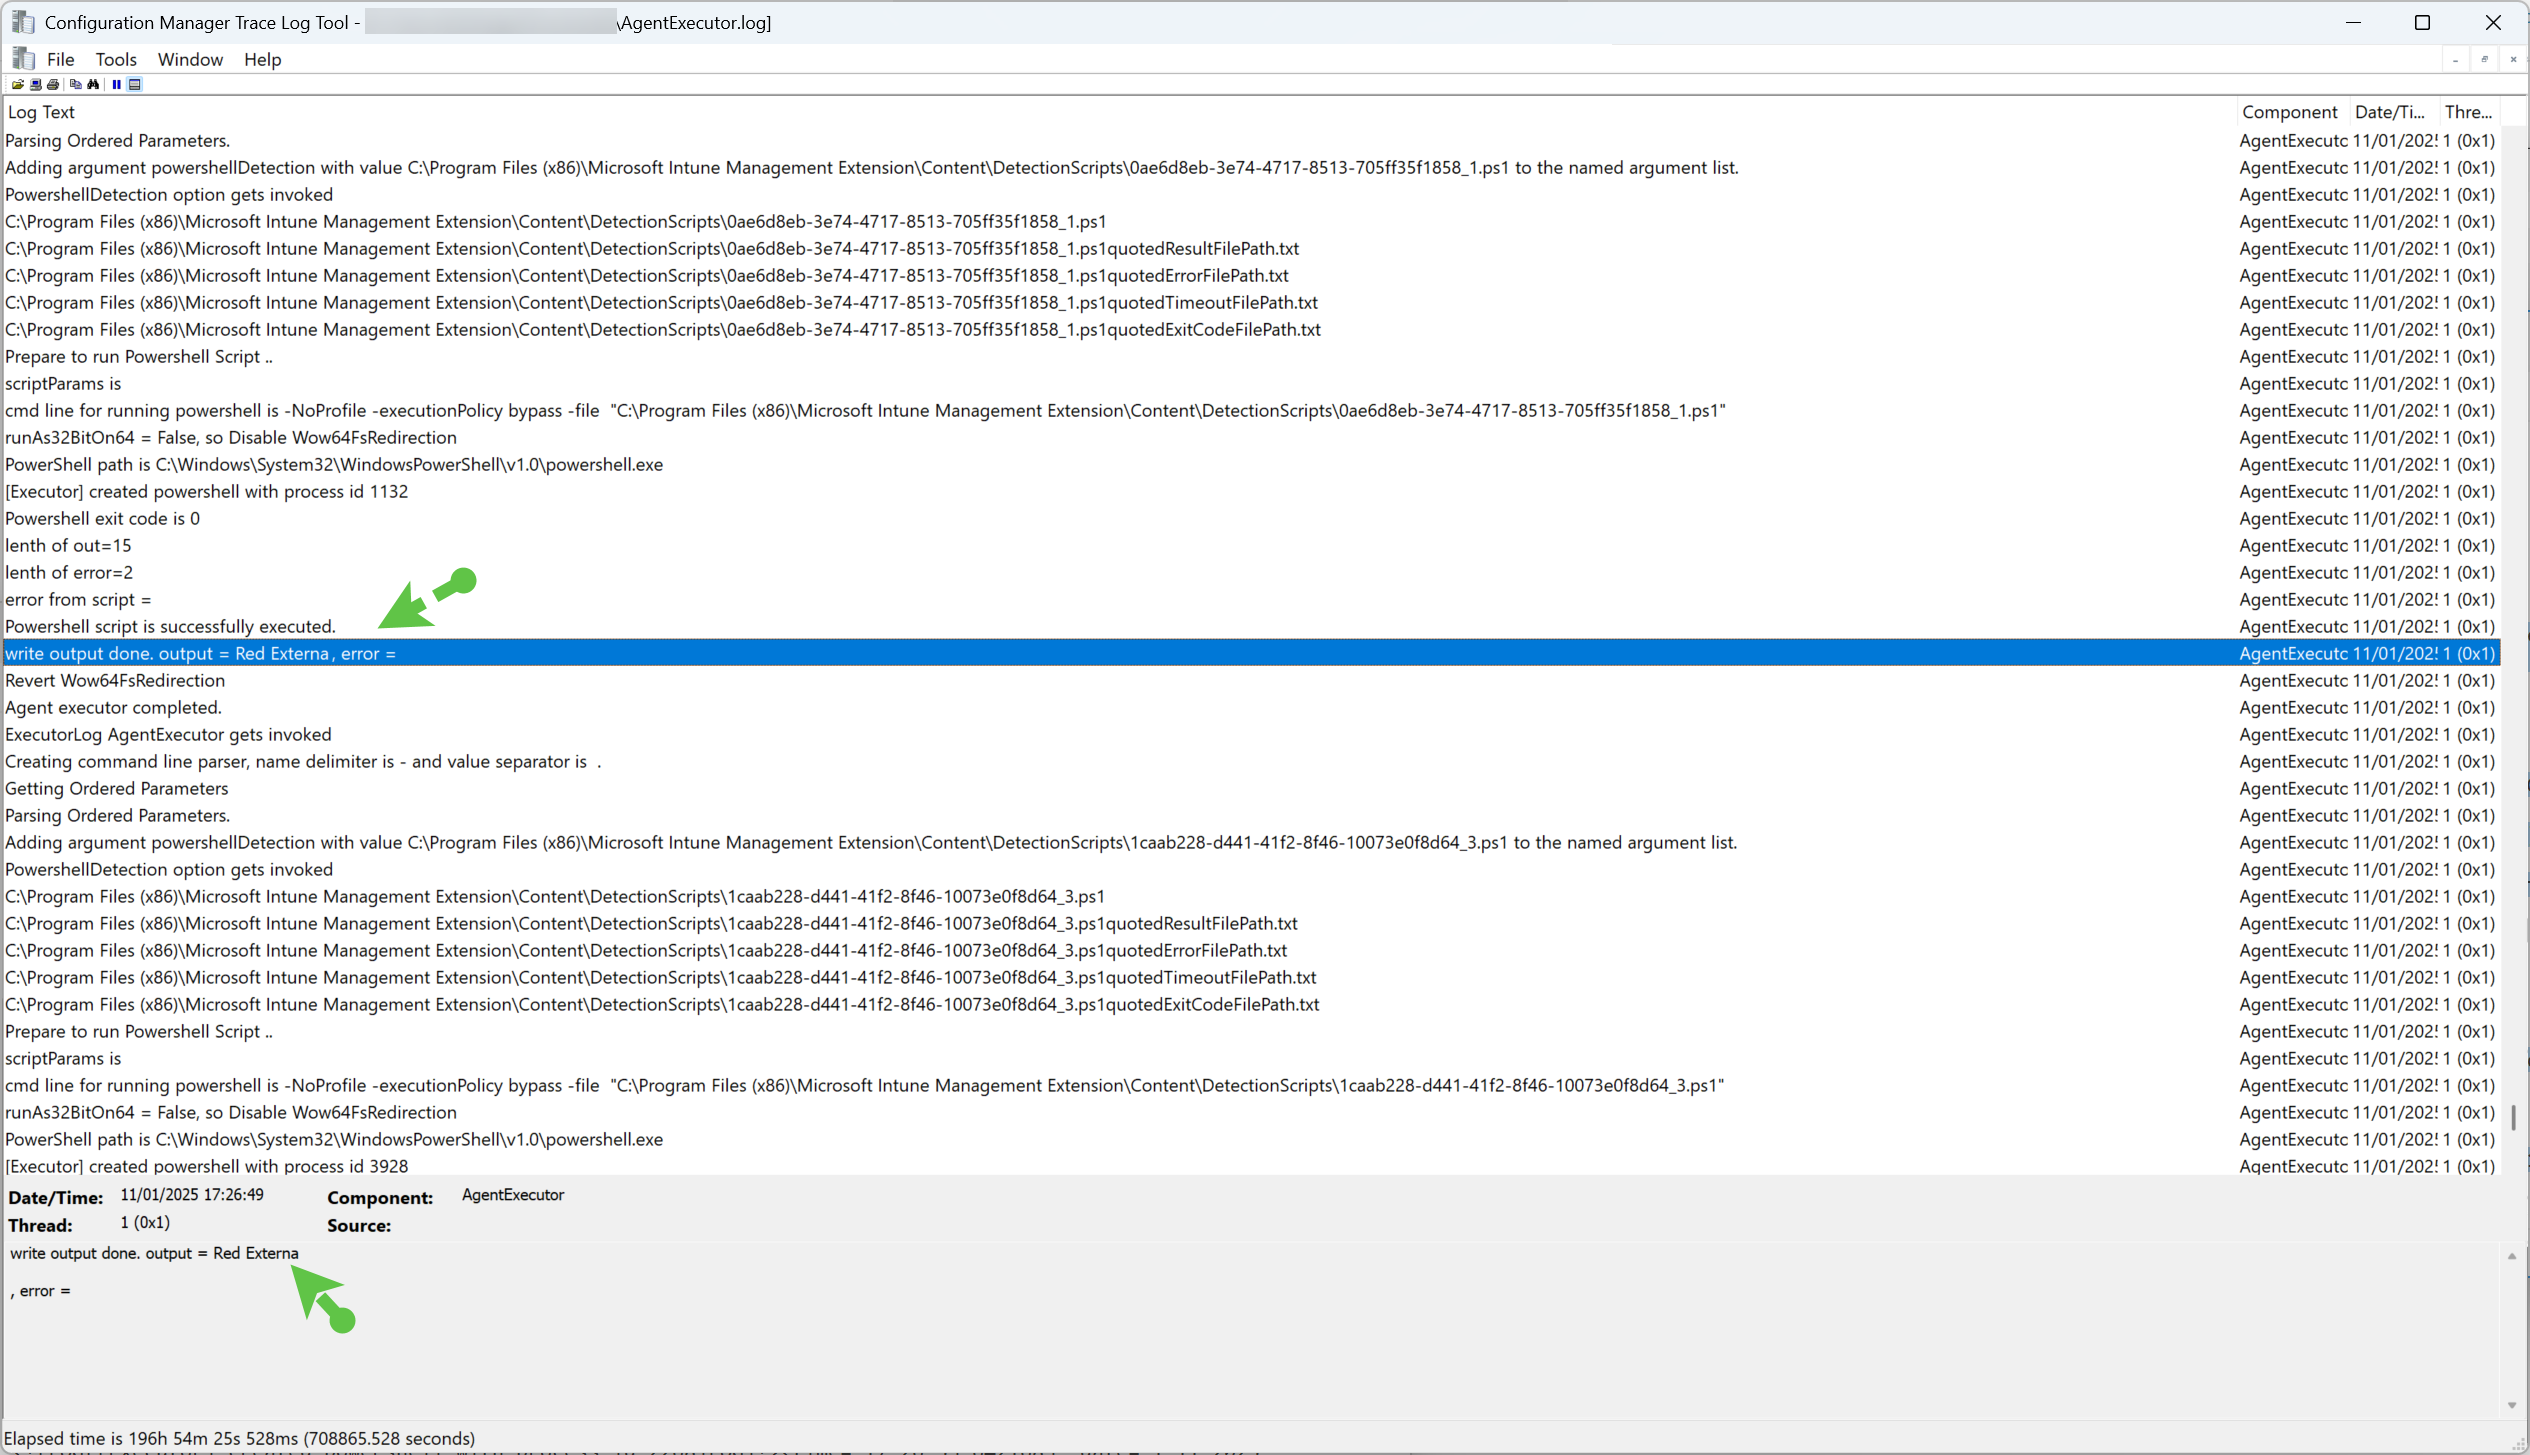Open the Tools menu

116,59
